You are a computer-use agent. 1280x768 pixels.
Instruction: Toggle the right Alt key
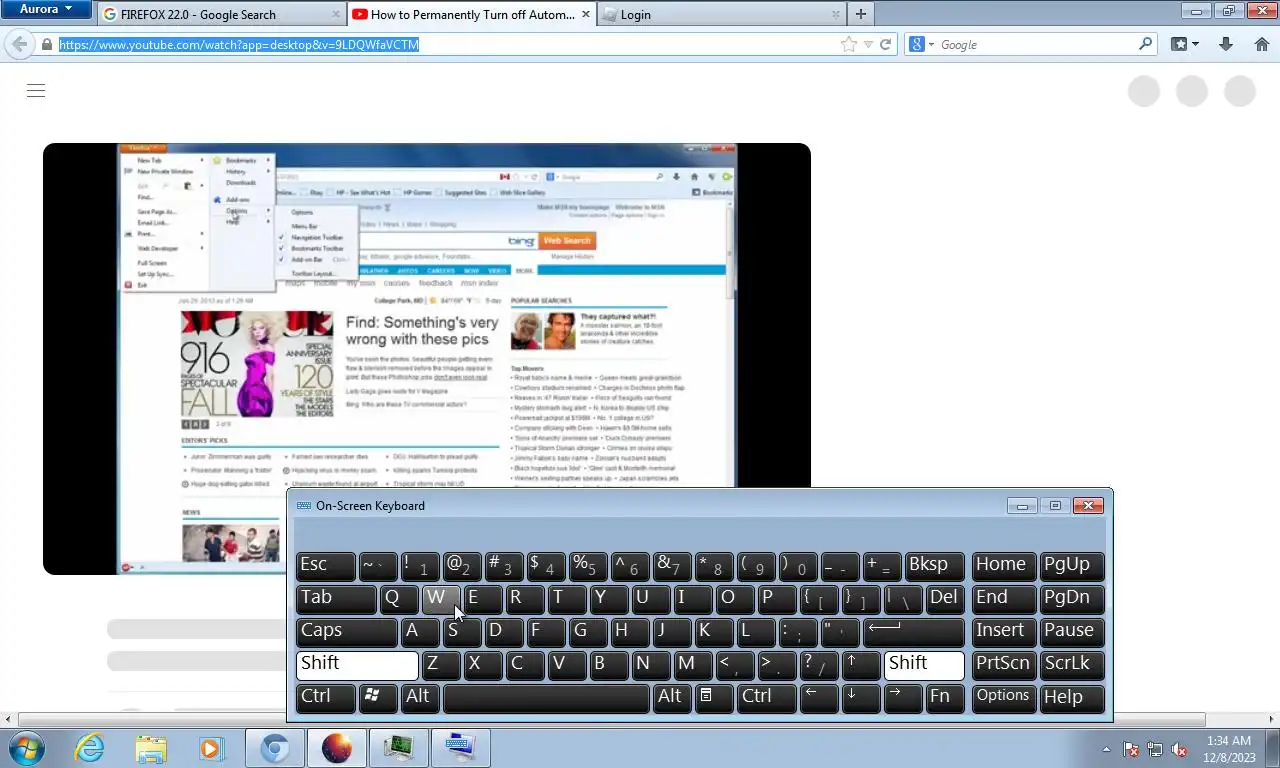pos(672,698)
